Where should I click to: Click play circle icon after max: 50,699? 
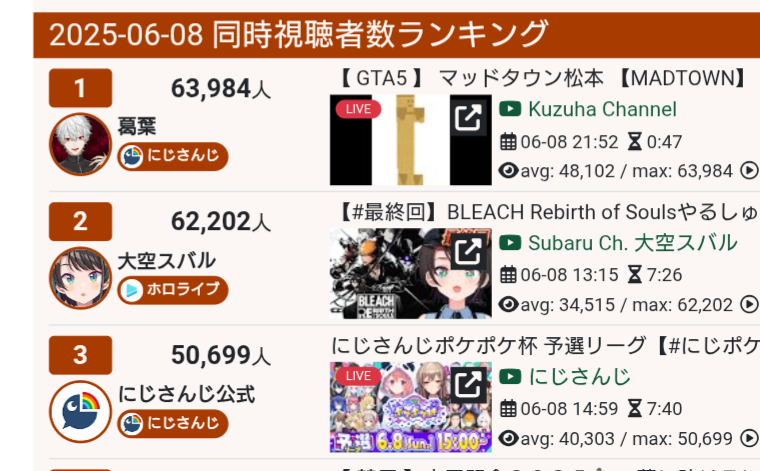(x=749, y=439)
